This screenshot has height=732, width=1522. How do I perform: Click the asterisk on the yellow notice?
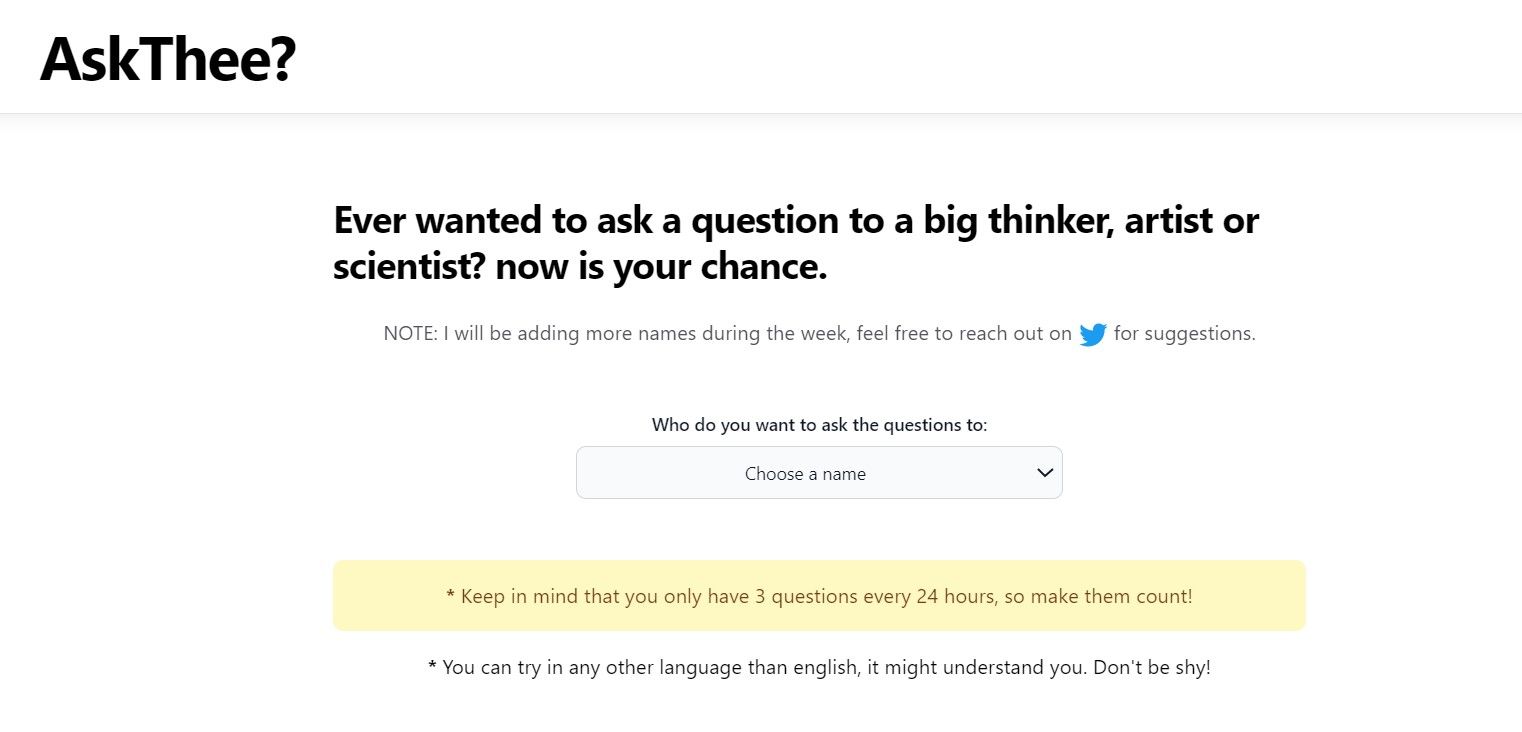(449, 595)
